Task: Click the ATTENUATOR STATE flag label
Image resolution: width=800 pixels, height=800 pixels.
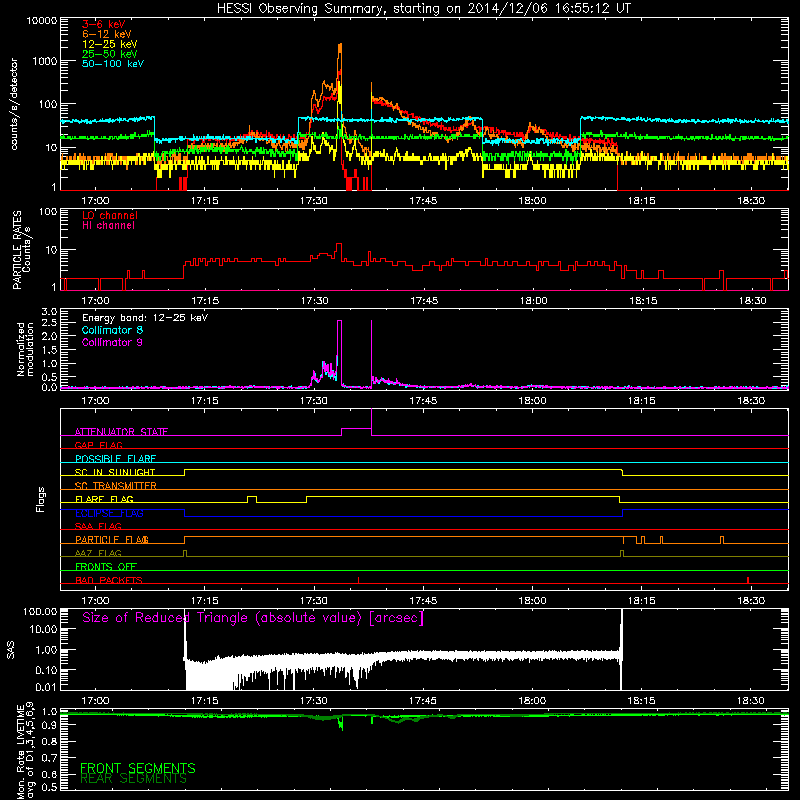Action: point(121,432)
